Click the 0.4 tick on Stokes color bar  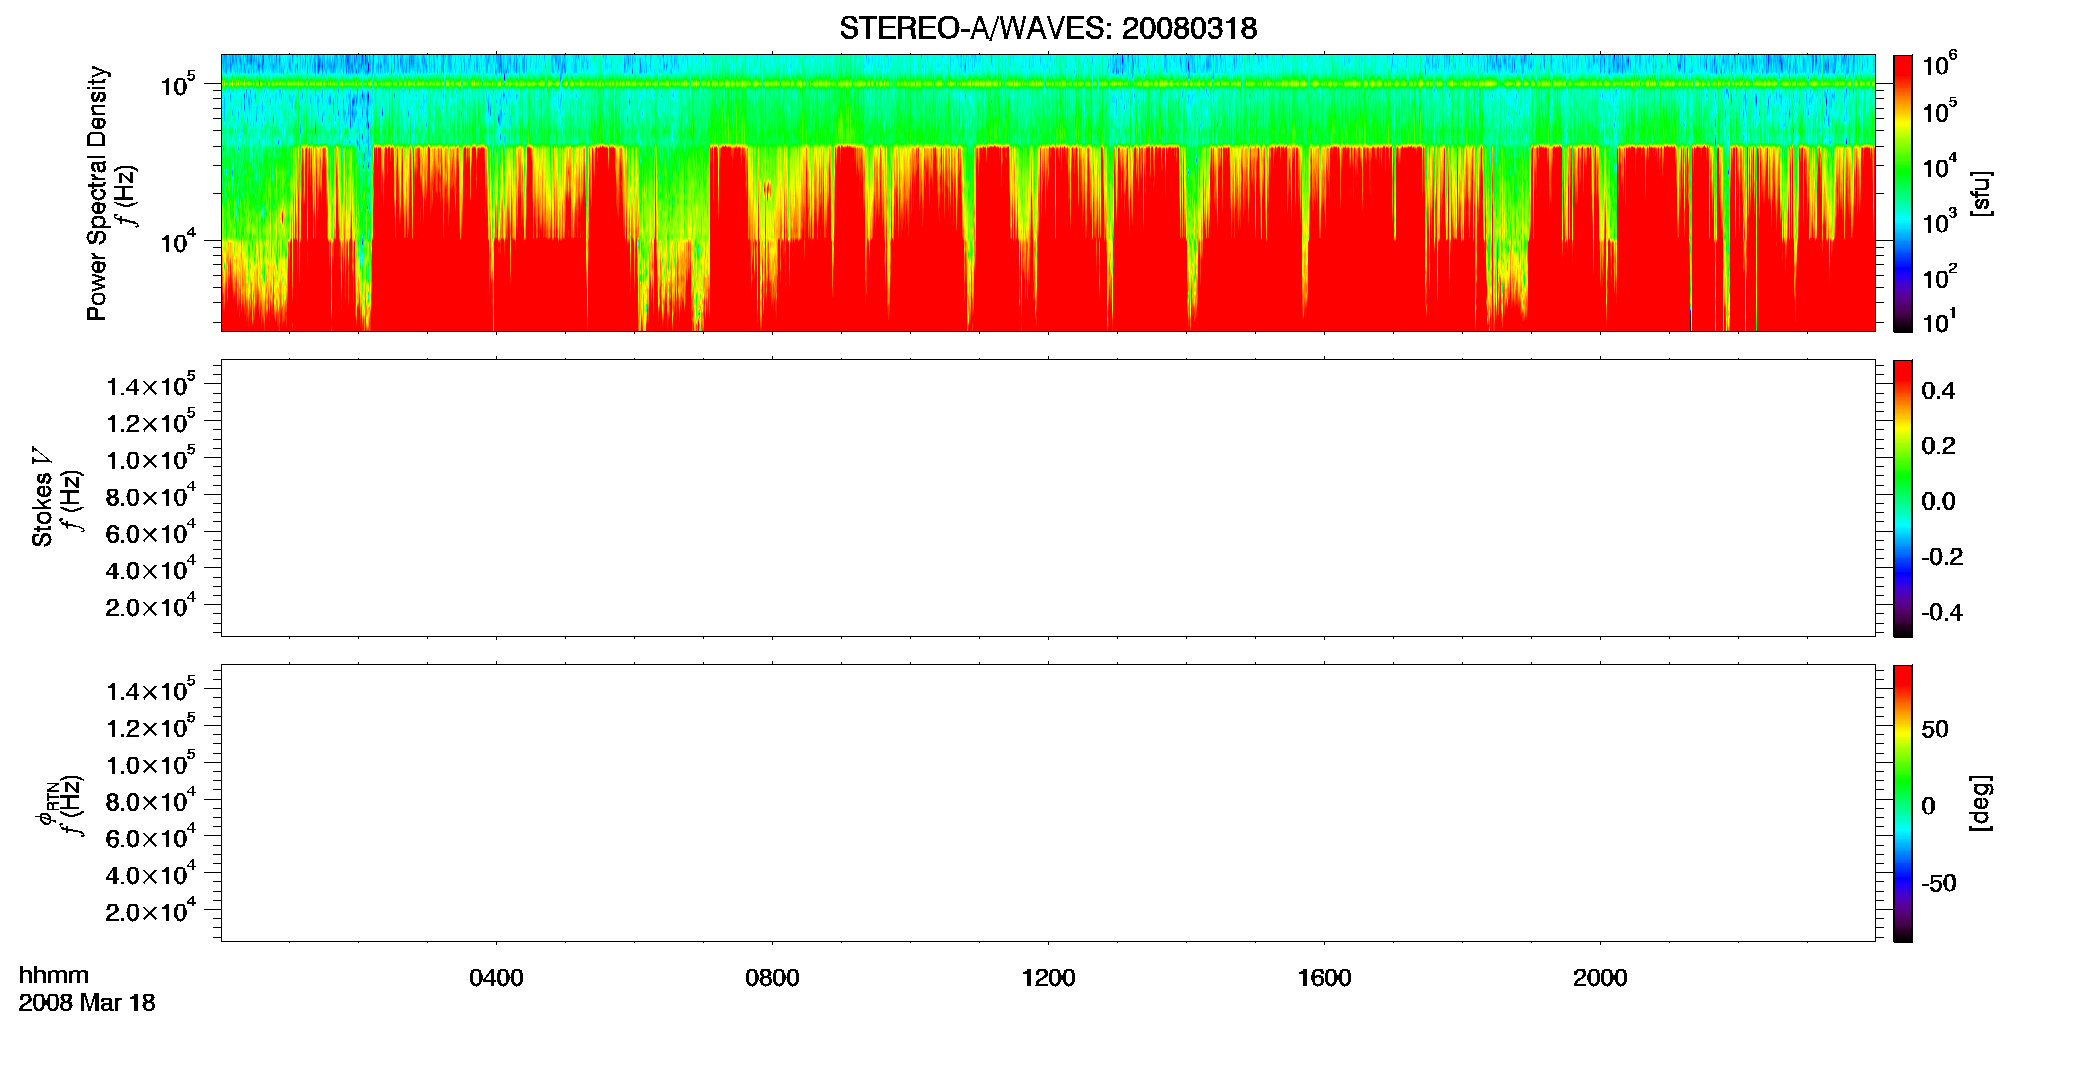tap(1938, 391)
